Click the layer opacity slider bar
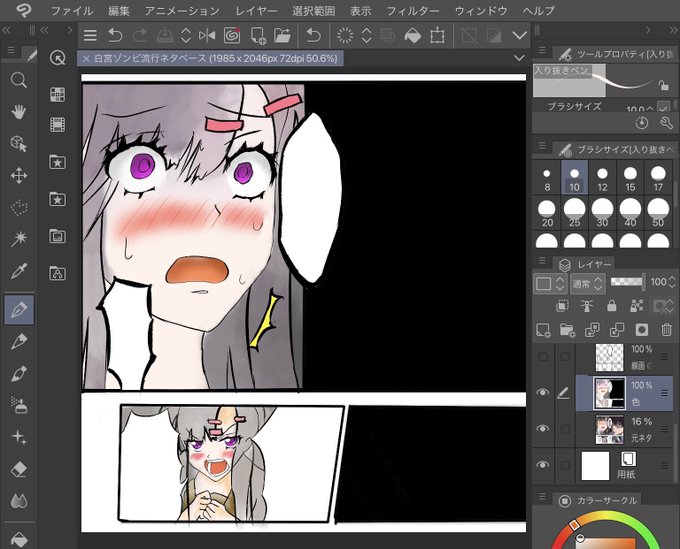This screenshot has width=680, height=549. 628,282
